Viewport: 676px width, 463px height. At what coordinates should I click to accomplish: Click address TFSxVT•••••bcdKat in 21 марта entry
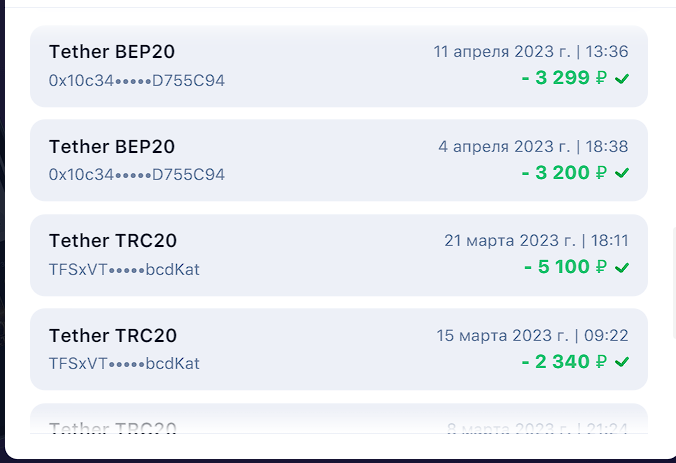click(x=124, y=269)
